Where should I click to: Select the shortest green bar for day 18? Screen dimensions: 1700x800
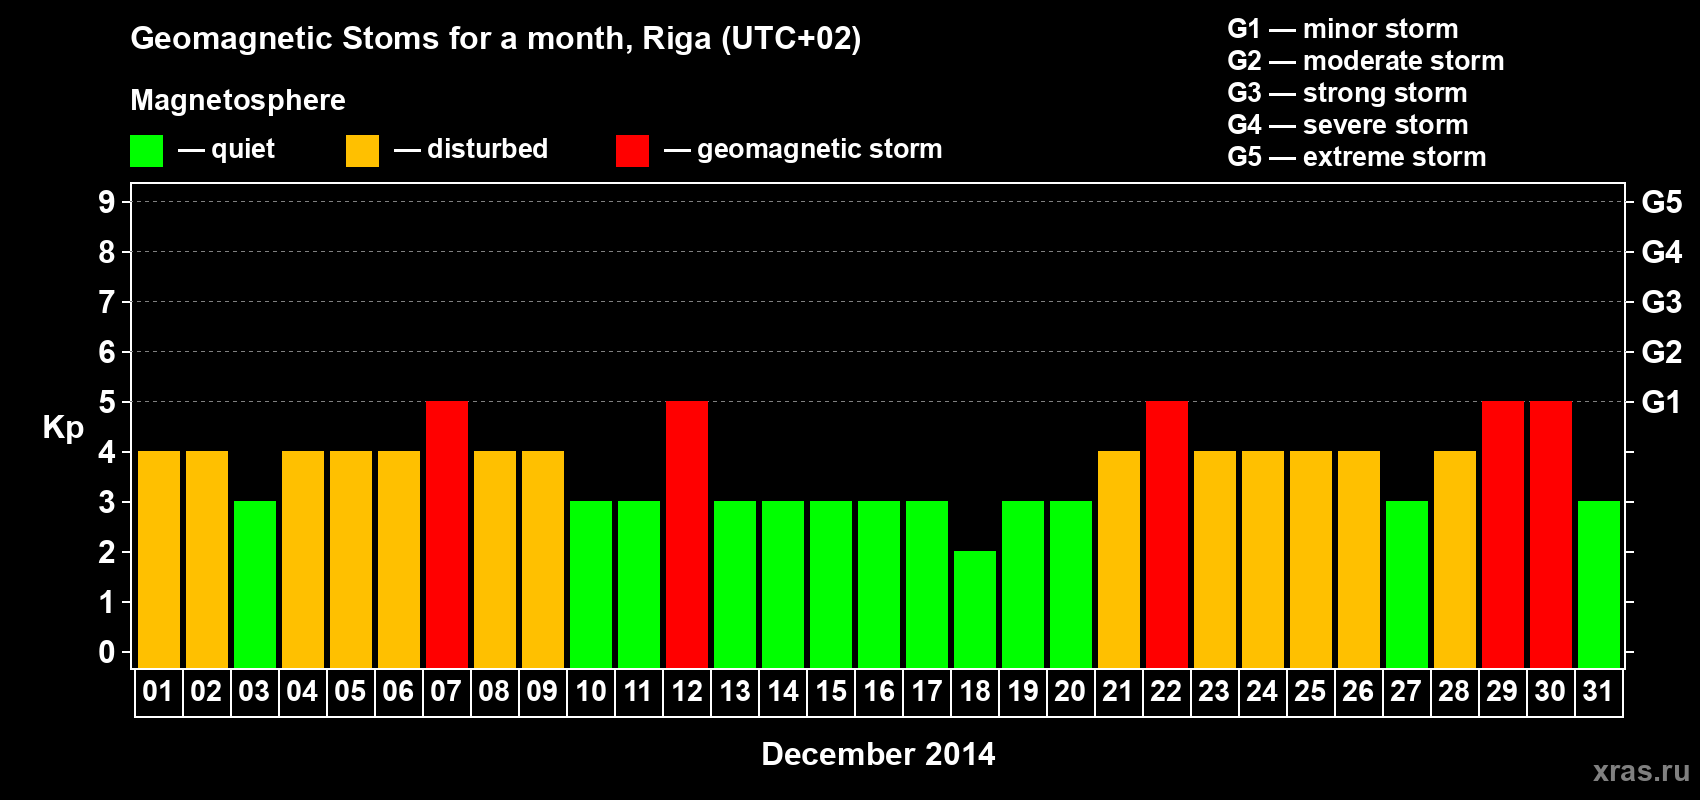(x=975, y=609)
